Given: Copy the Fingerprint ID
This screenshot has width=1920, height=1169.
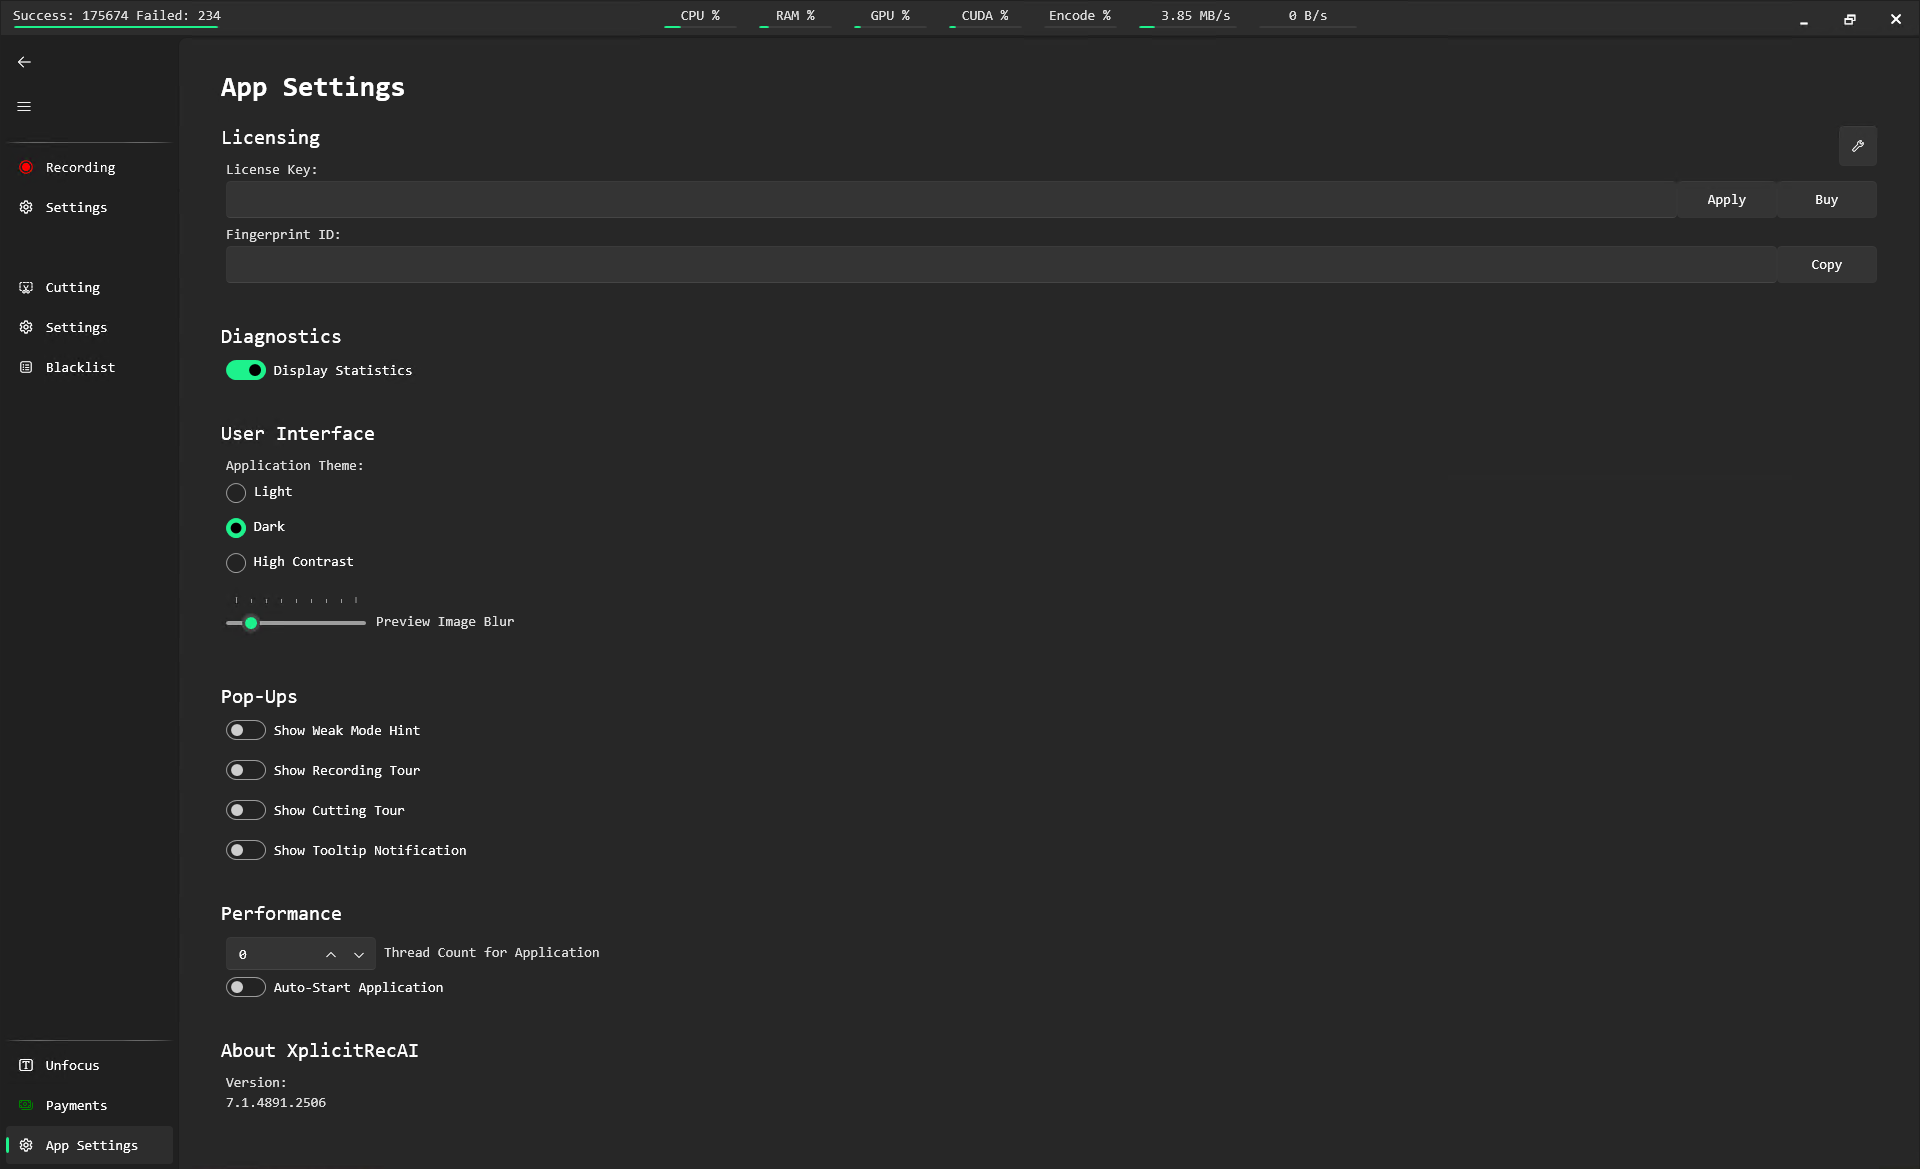Looking at the screenshot, I should tap(1826, 264).
